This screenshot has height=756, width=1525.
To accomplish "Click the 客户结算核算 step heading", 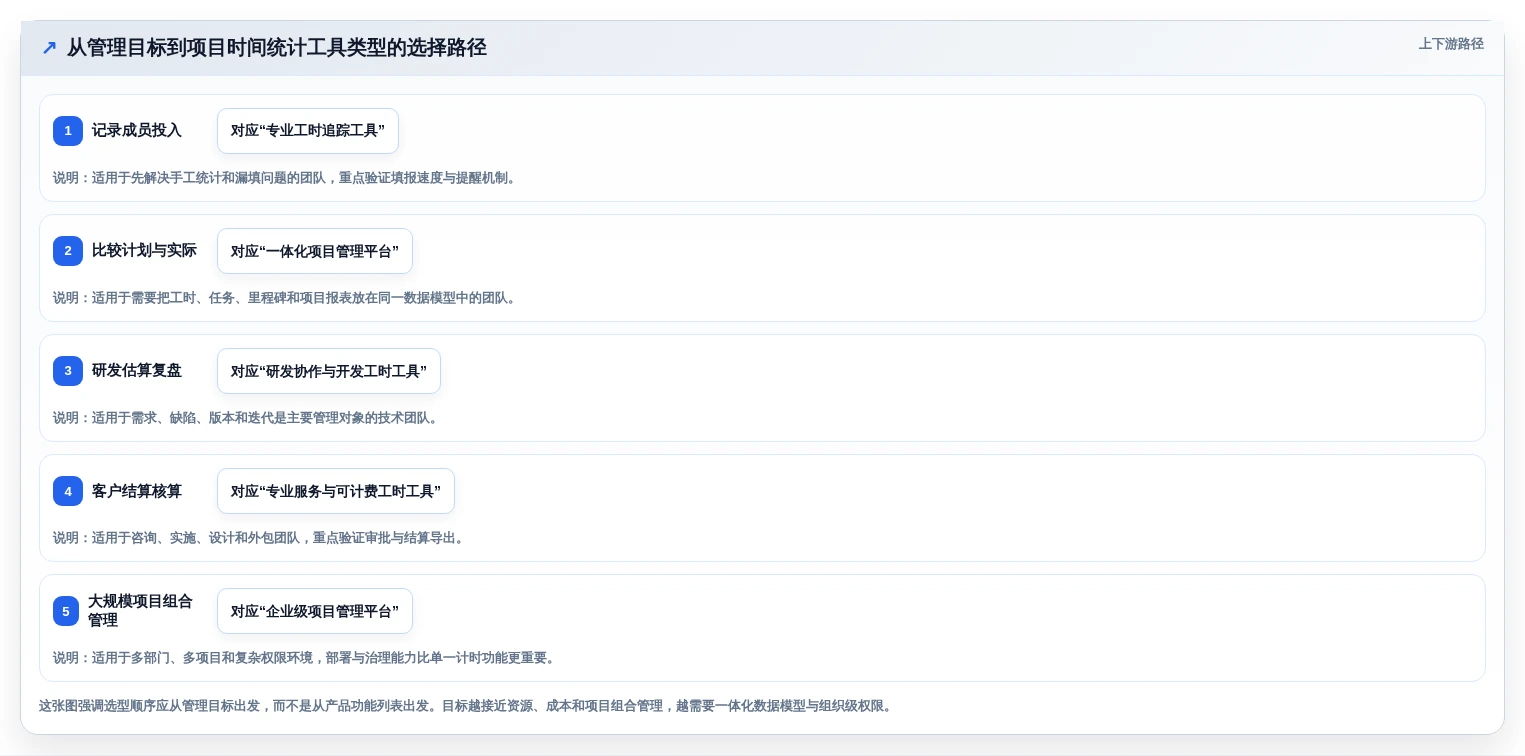I will click(x=137, y=491).
